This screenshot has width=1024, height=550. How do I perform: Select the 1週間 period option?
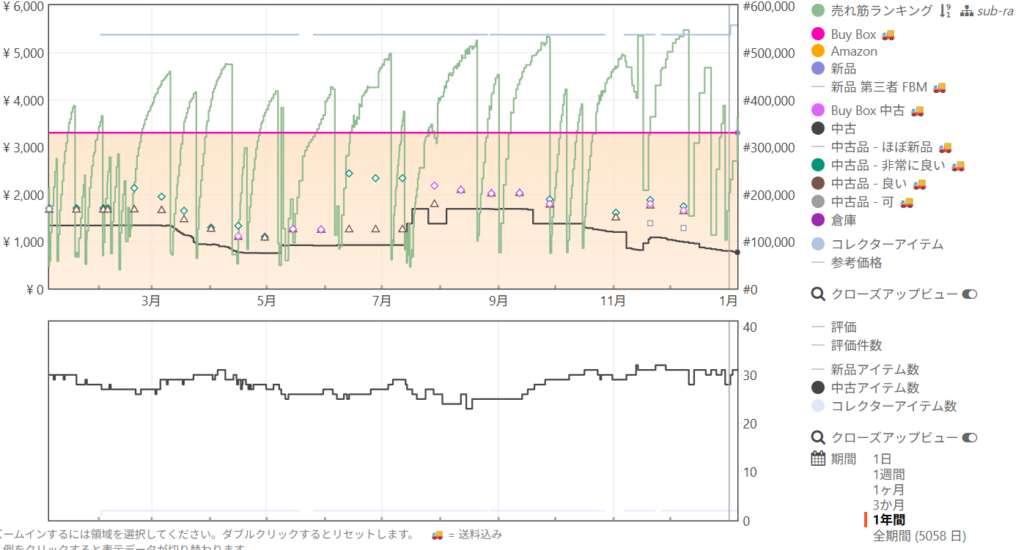[890, 474]
